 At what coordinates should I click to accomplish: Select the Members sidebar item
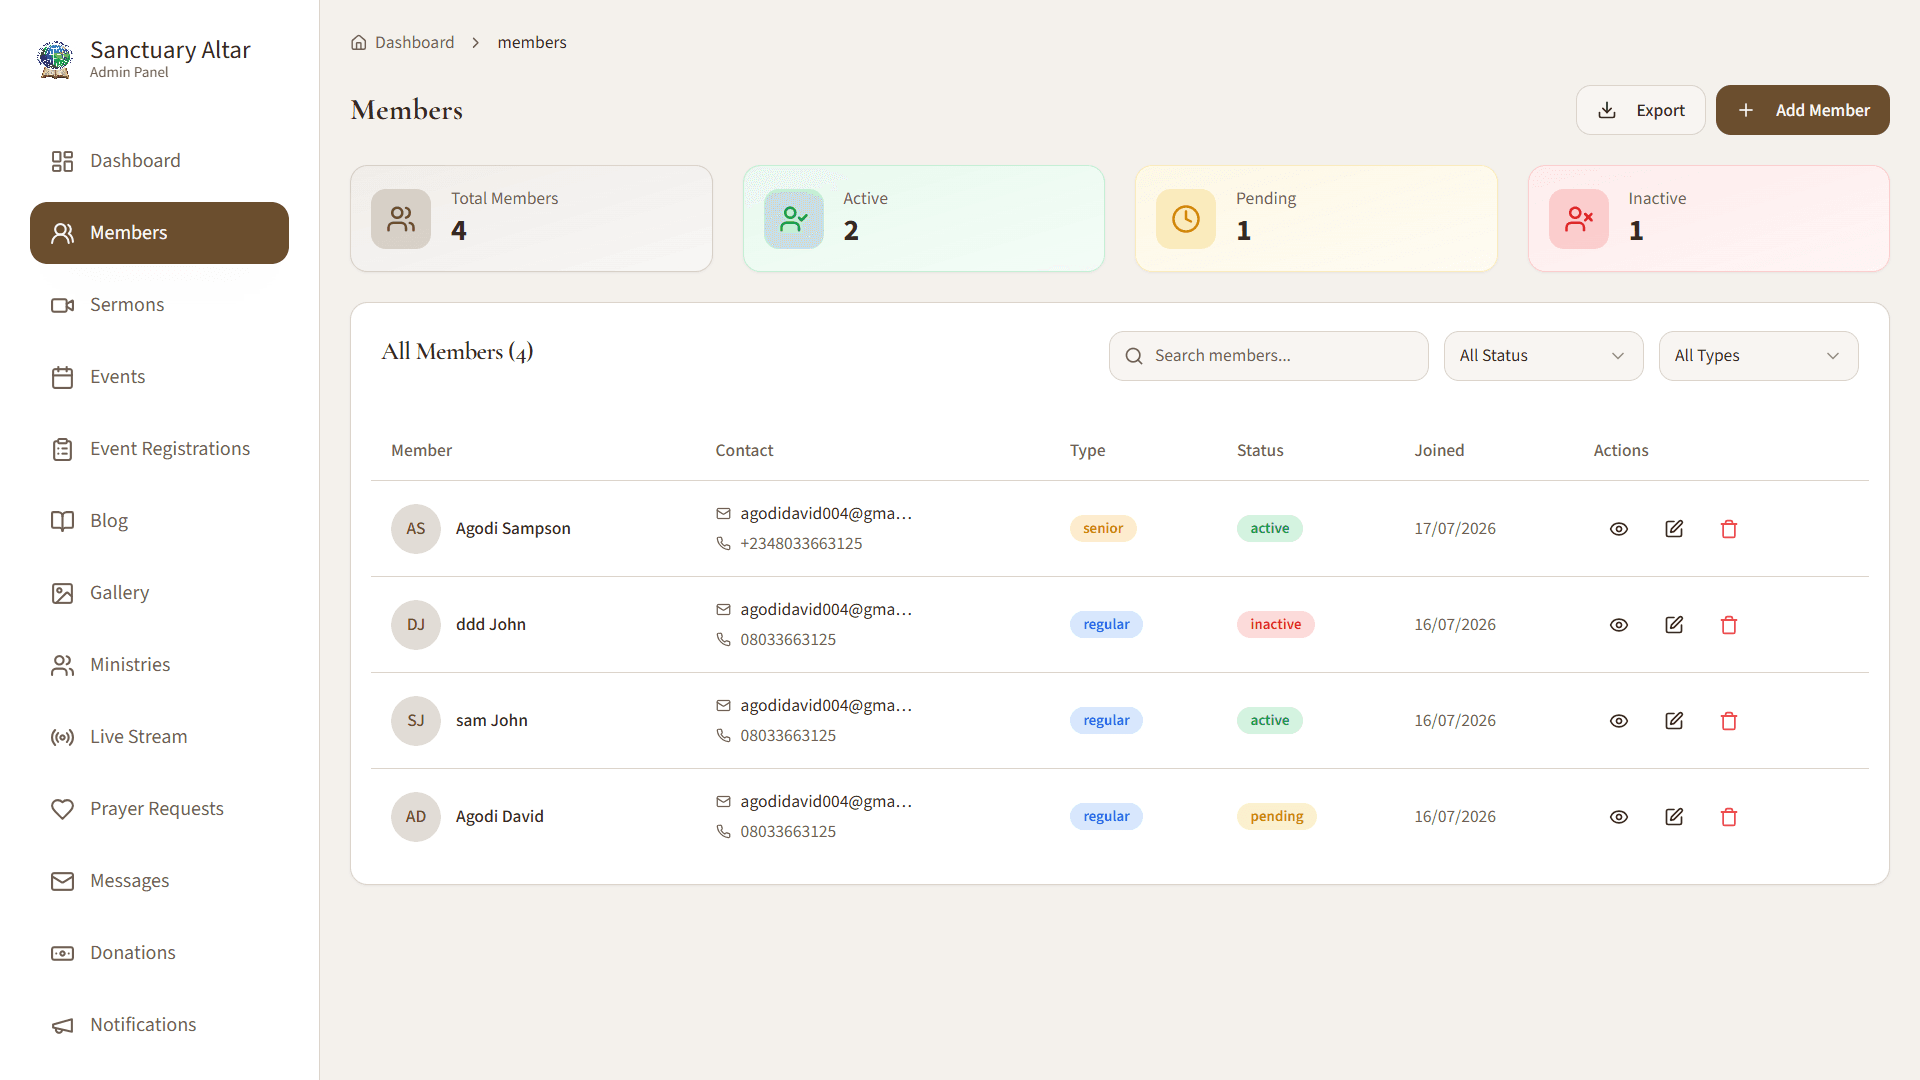tap(159, 233)
